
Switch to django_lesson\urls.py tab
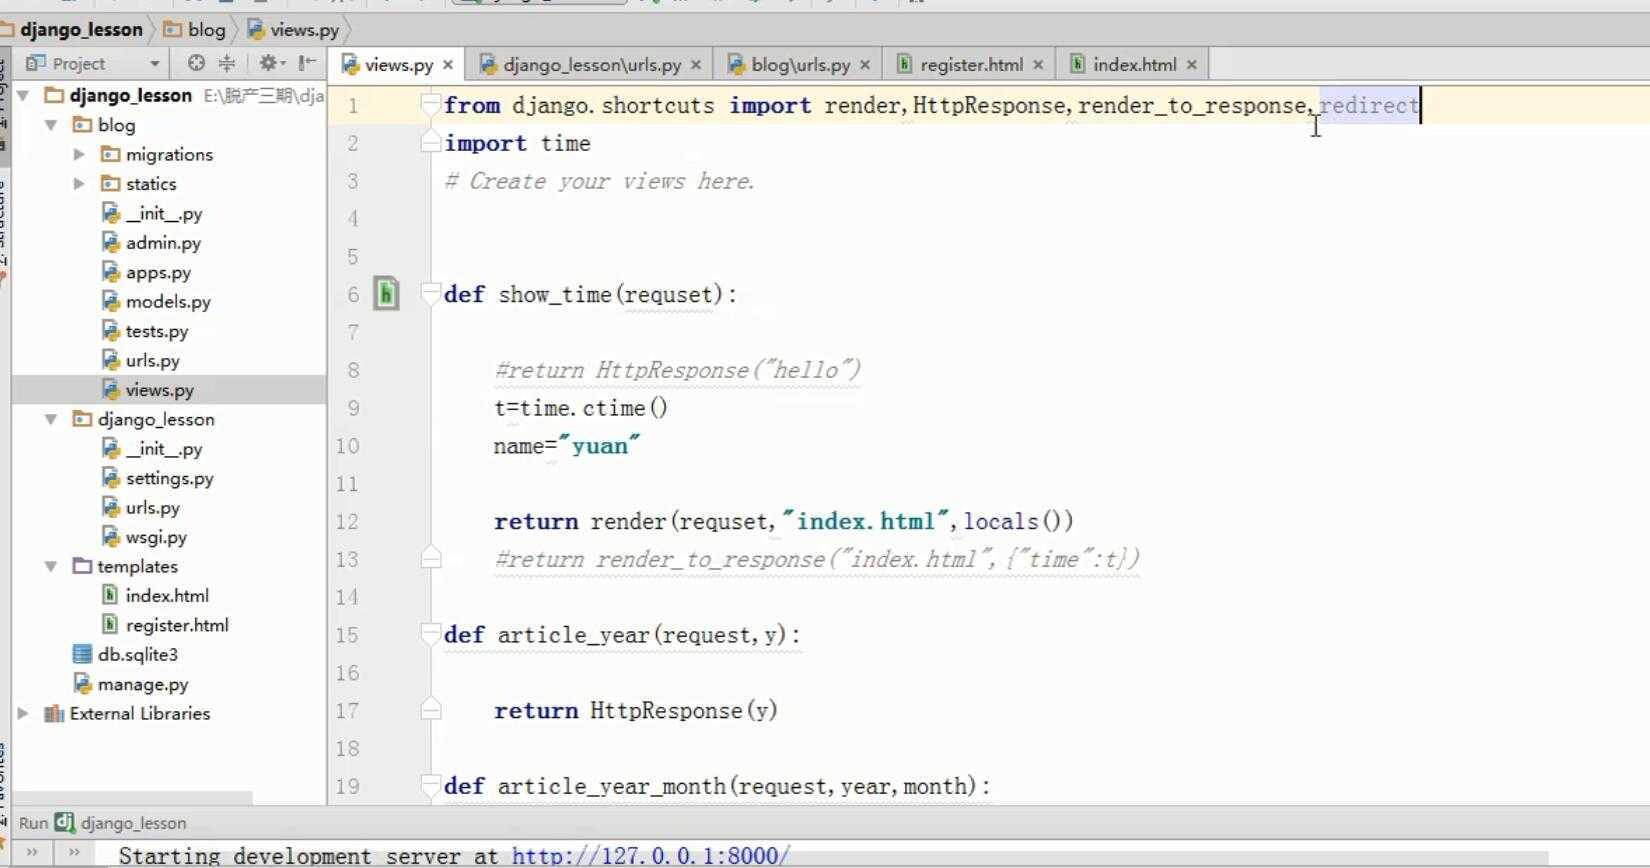pos(591,64)
